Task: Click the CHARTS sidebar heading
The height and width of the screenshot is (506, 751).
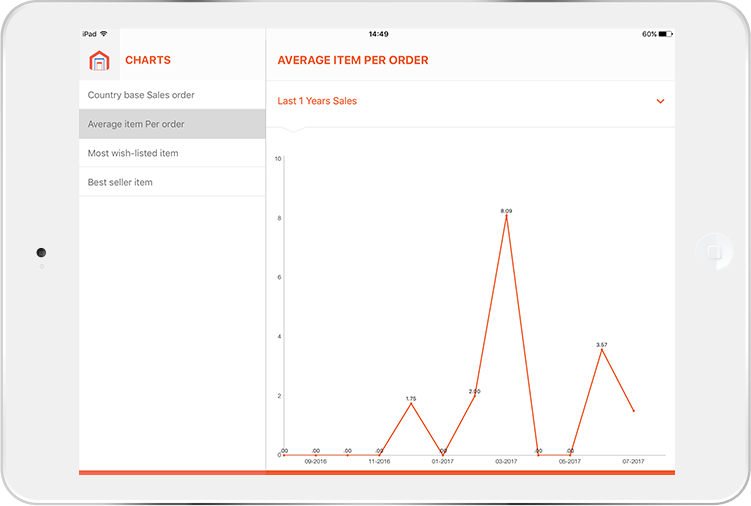Action: pos(147,61)
